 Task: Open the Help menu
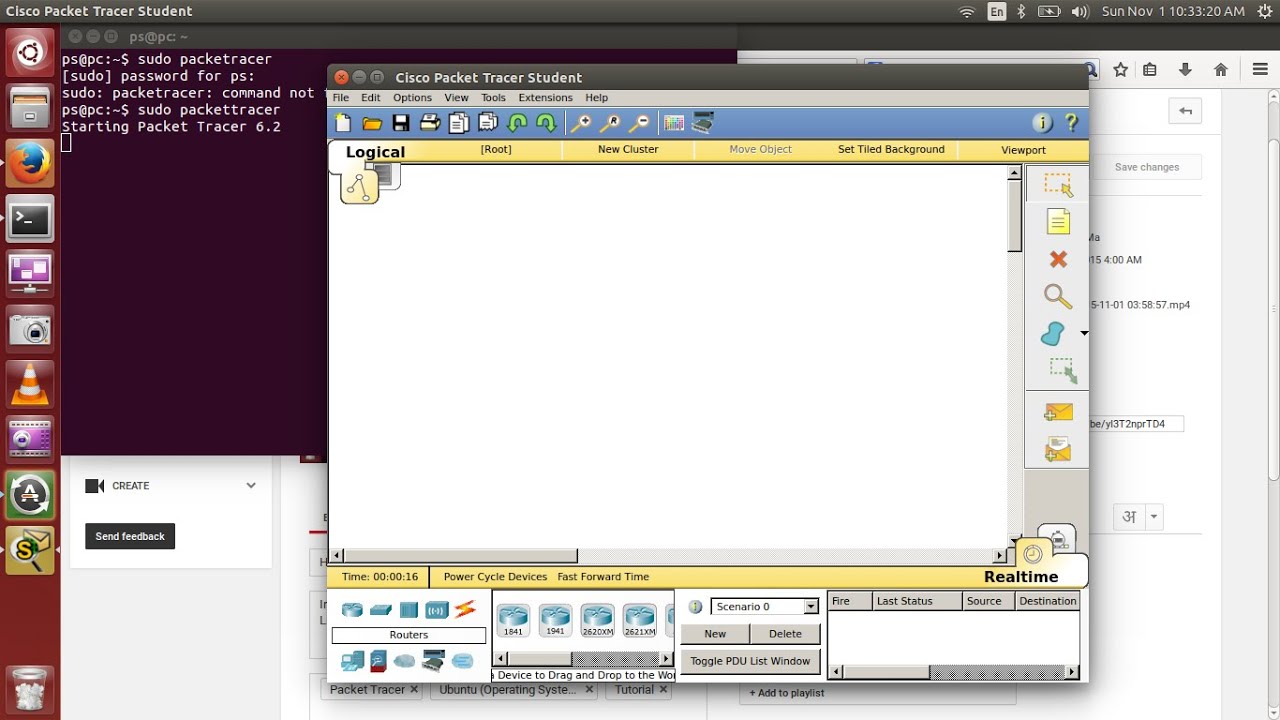pos(596,98)
